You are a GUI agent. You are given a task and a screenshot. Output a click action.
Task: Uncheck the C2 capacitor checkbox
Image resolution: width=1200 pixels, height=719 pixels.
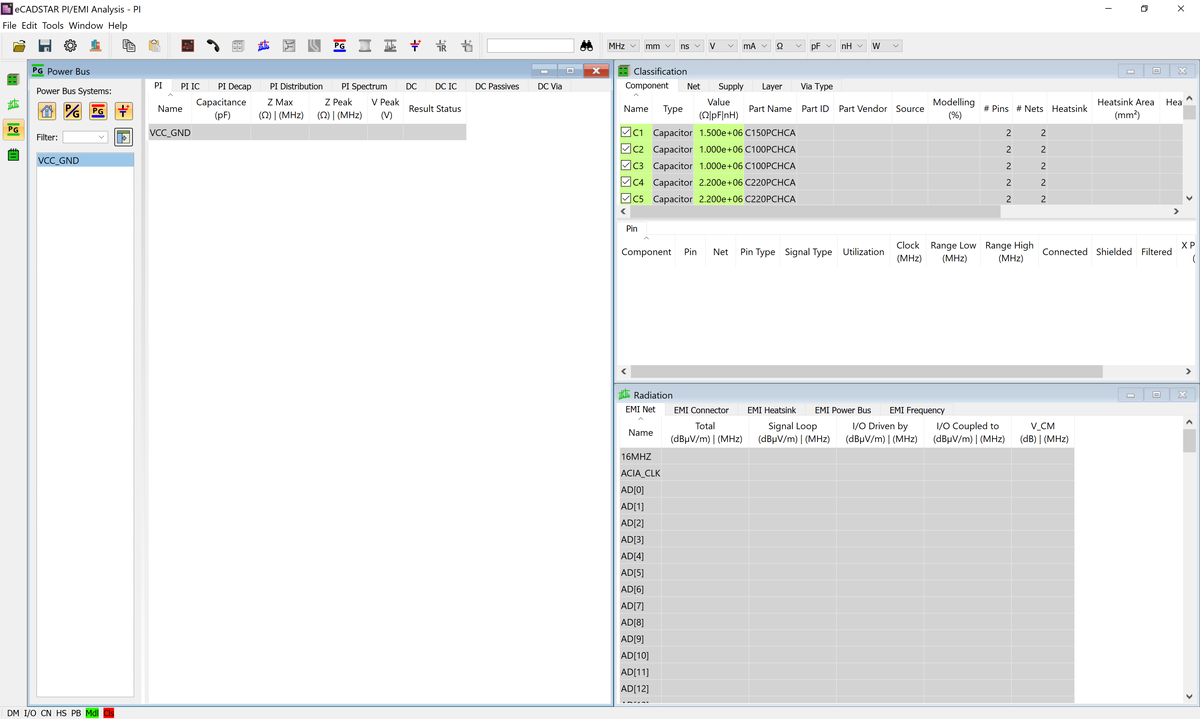[x=626, y=149]
